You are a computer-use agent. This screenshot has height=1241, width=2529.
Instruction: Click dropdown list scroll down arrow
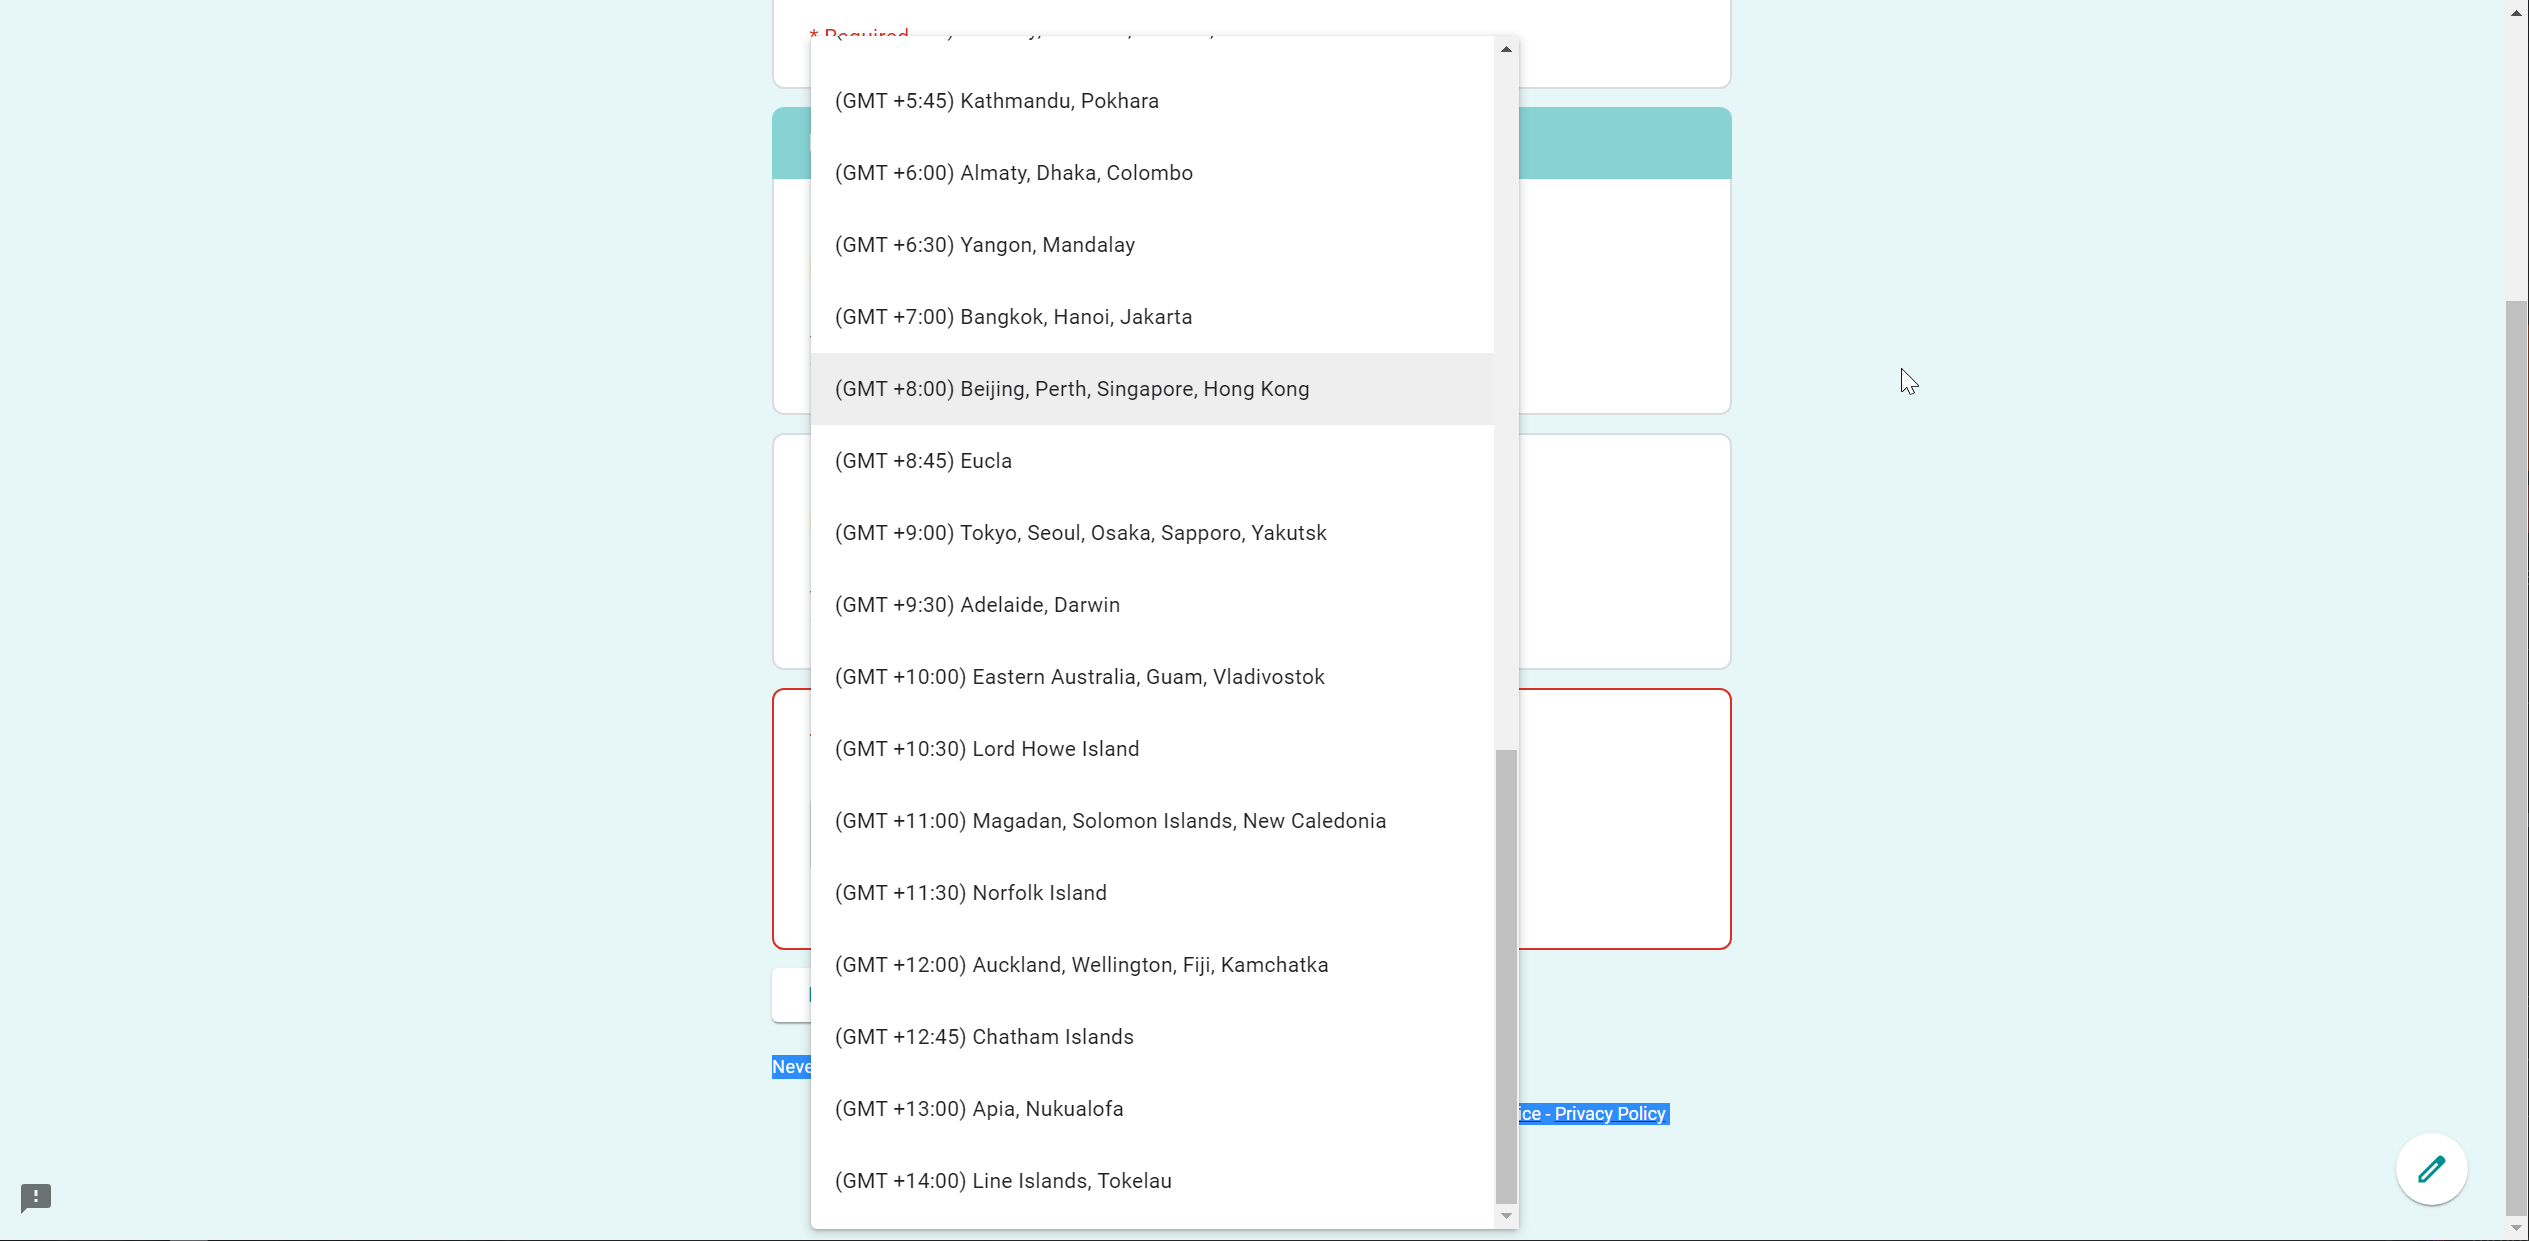click(x=1506, y=1216)
